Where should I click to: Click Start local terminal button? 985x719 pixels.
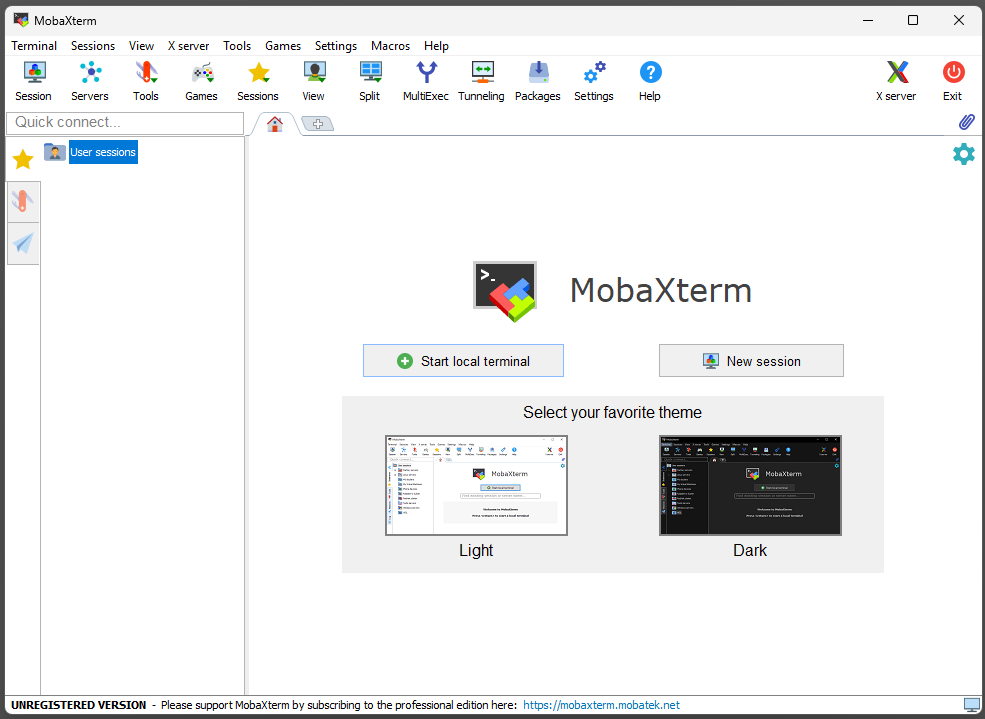463,361
